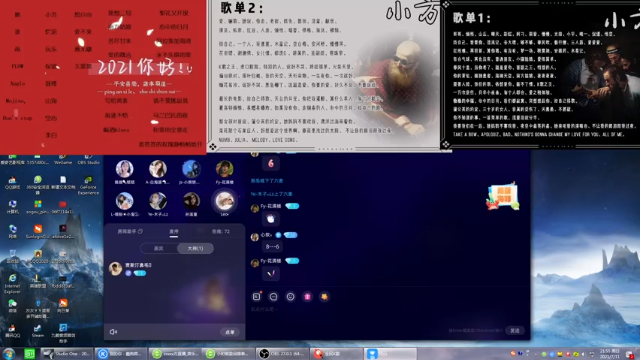Click the square icon with red dot in chat toolbar

coord(257,296)
